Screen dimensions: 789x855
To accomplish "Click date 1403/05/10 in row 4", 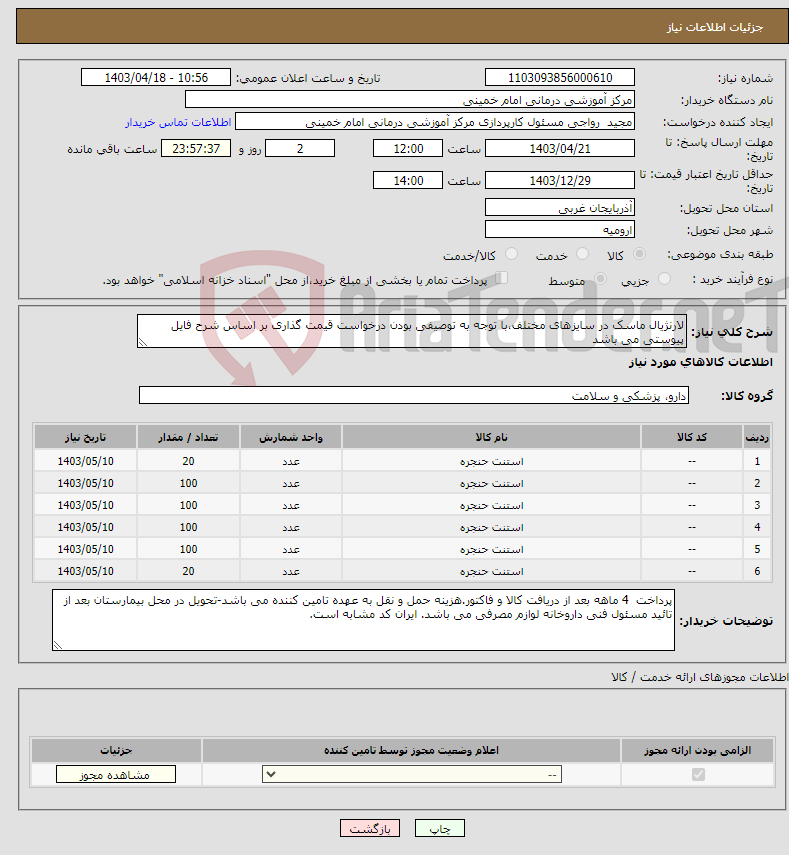I will point(86,527).
